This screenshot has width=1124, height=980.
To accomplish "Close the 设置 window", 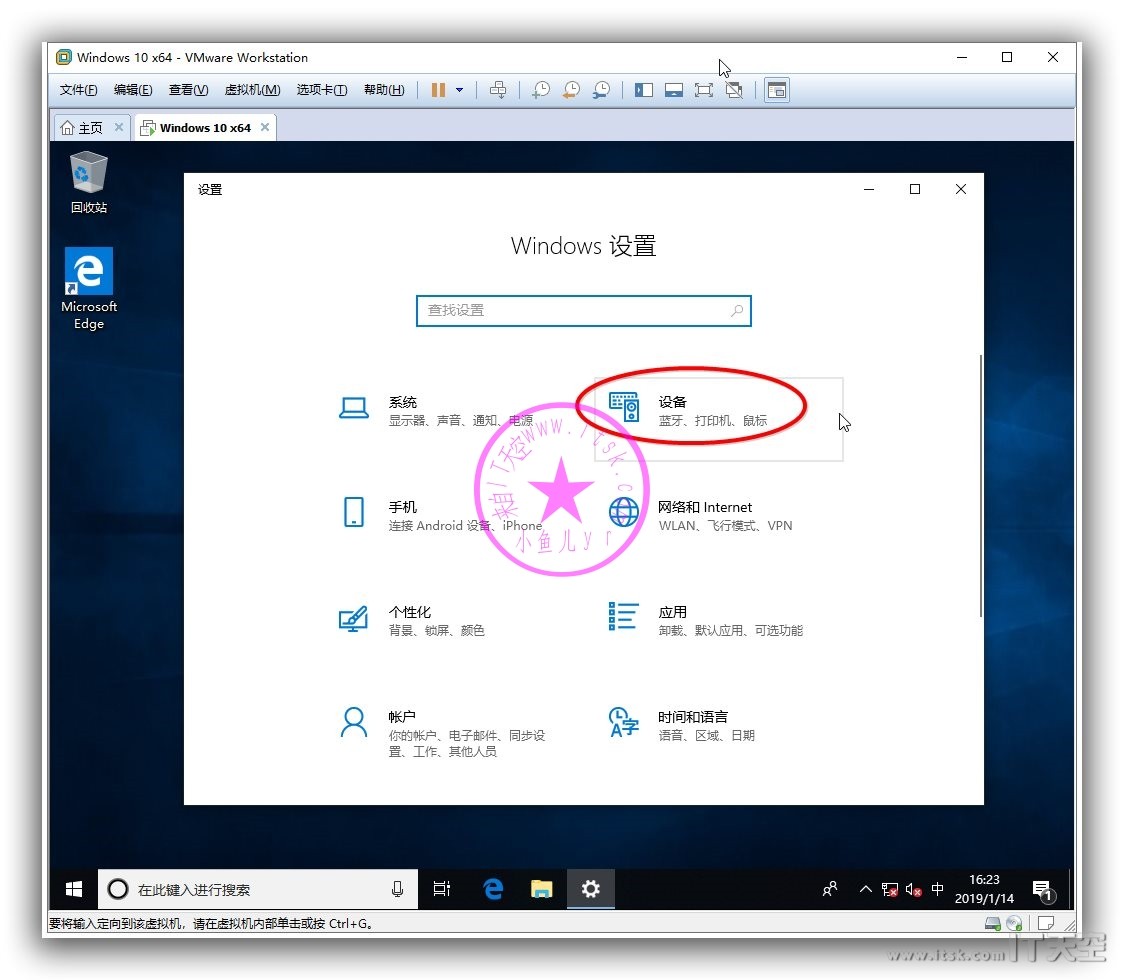I will (961, 189).
